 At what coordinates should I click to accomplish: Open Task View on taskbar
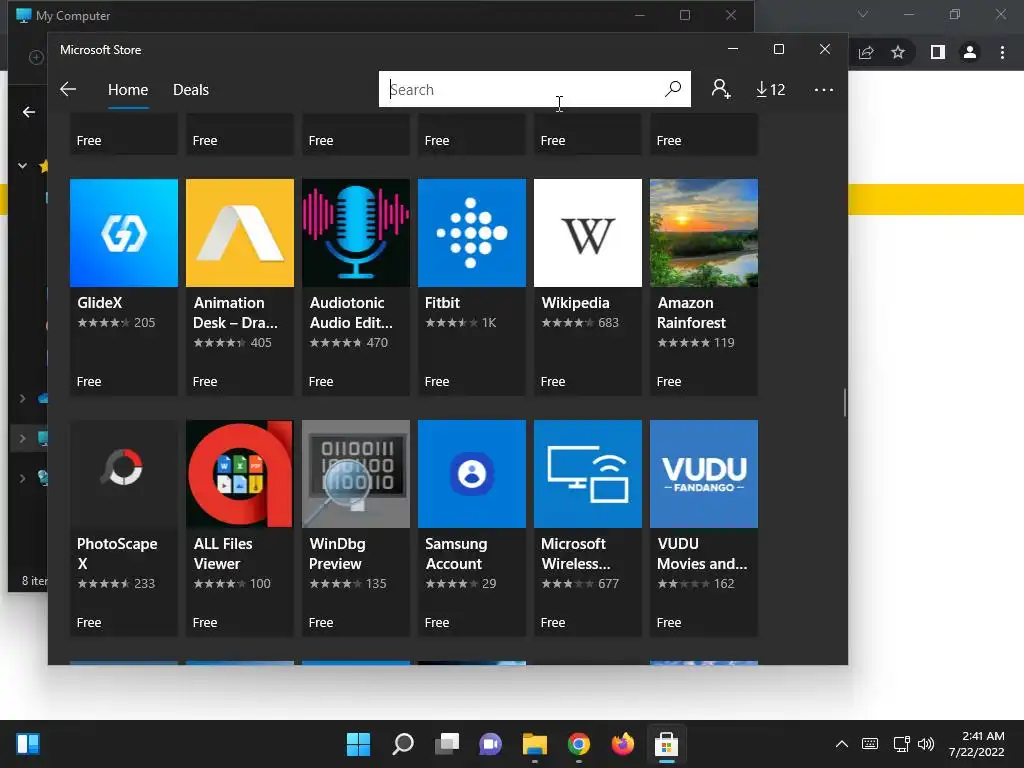447,744
